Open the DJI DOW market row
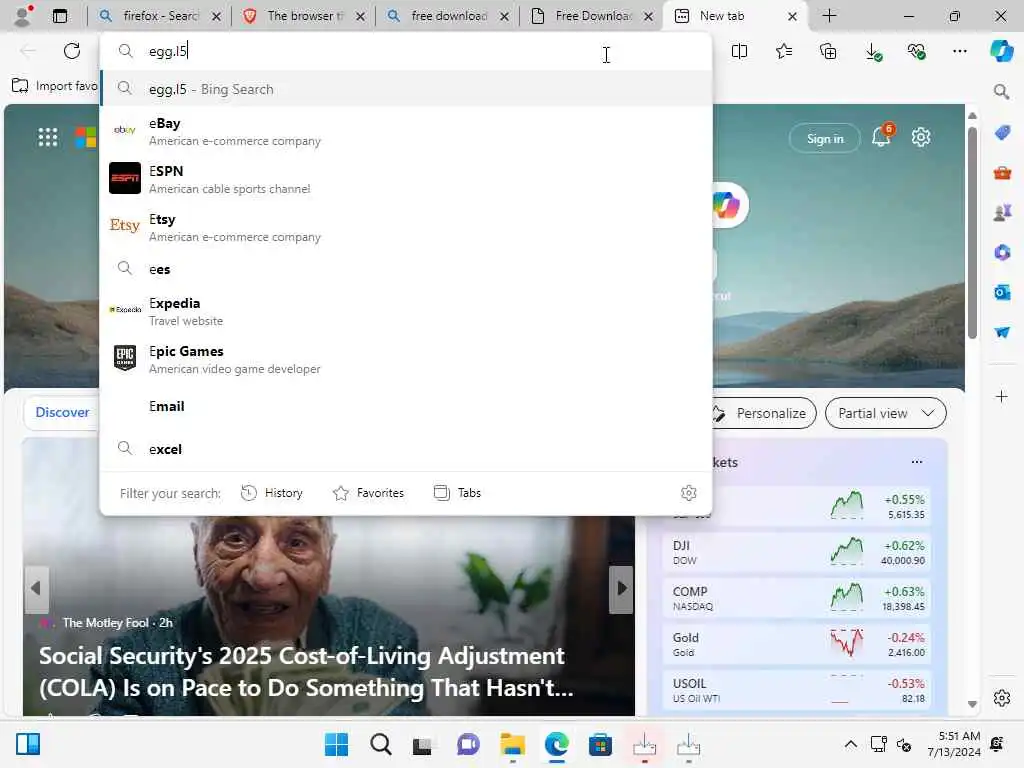1024x768 pixels. pos(797,552)
